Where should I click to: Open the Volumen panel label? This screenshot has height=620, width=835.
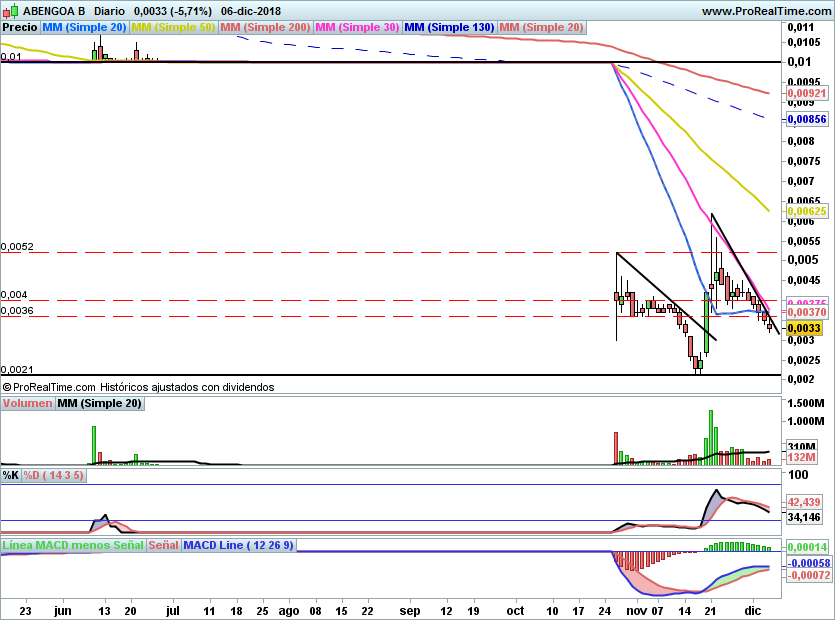[27, 403]
